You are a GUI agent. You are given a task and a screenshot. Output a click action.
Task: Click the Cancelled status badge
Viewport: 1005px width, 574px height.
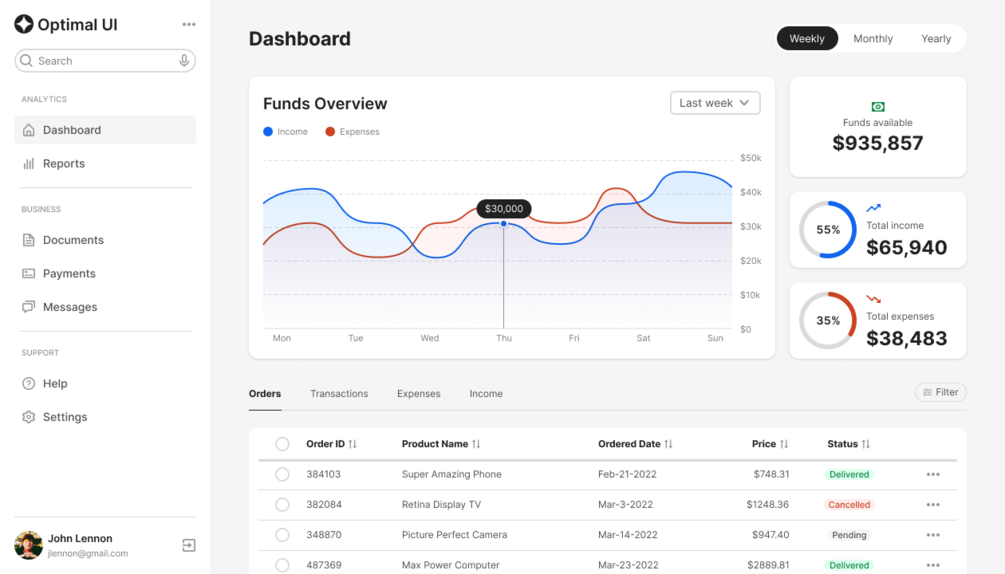849,505
